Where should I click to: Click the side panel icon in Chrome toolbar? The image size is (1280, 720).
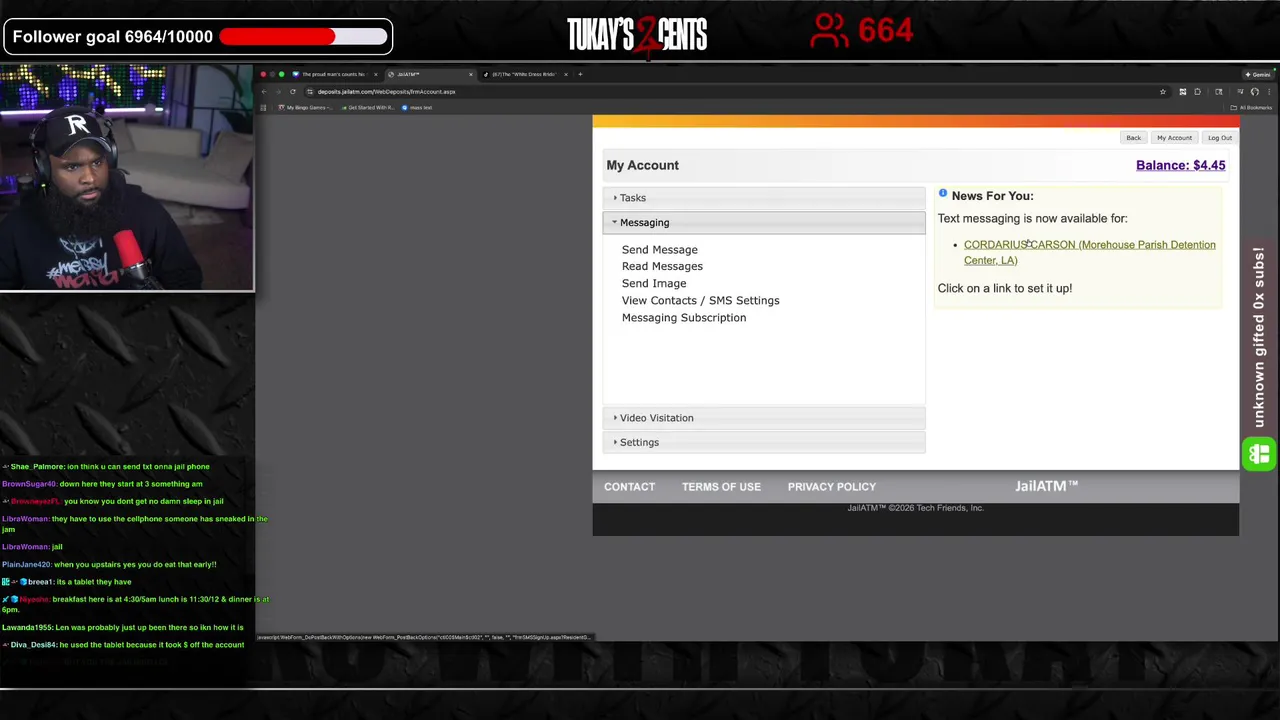(x=1218, y=92)
